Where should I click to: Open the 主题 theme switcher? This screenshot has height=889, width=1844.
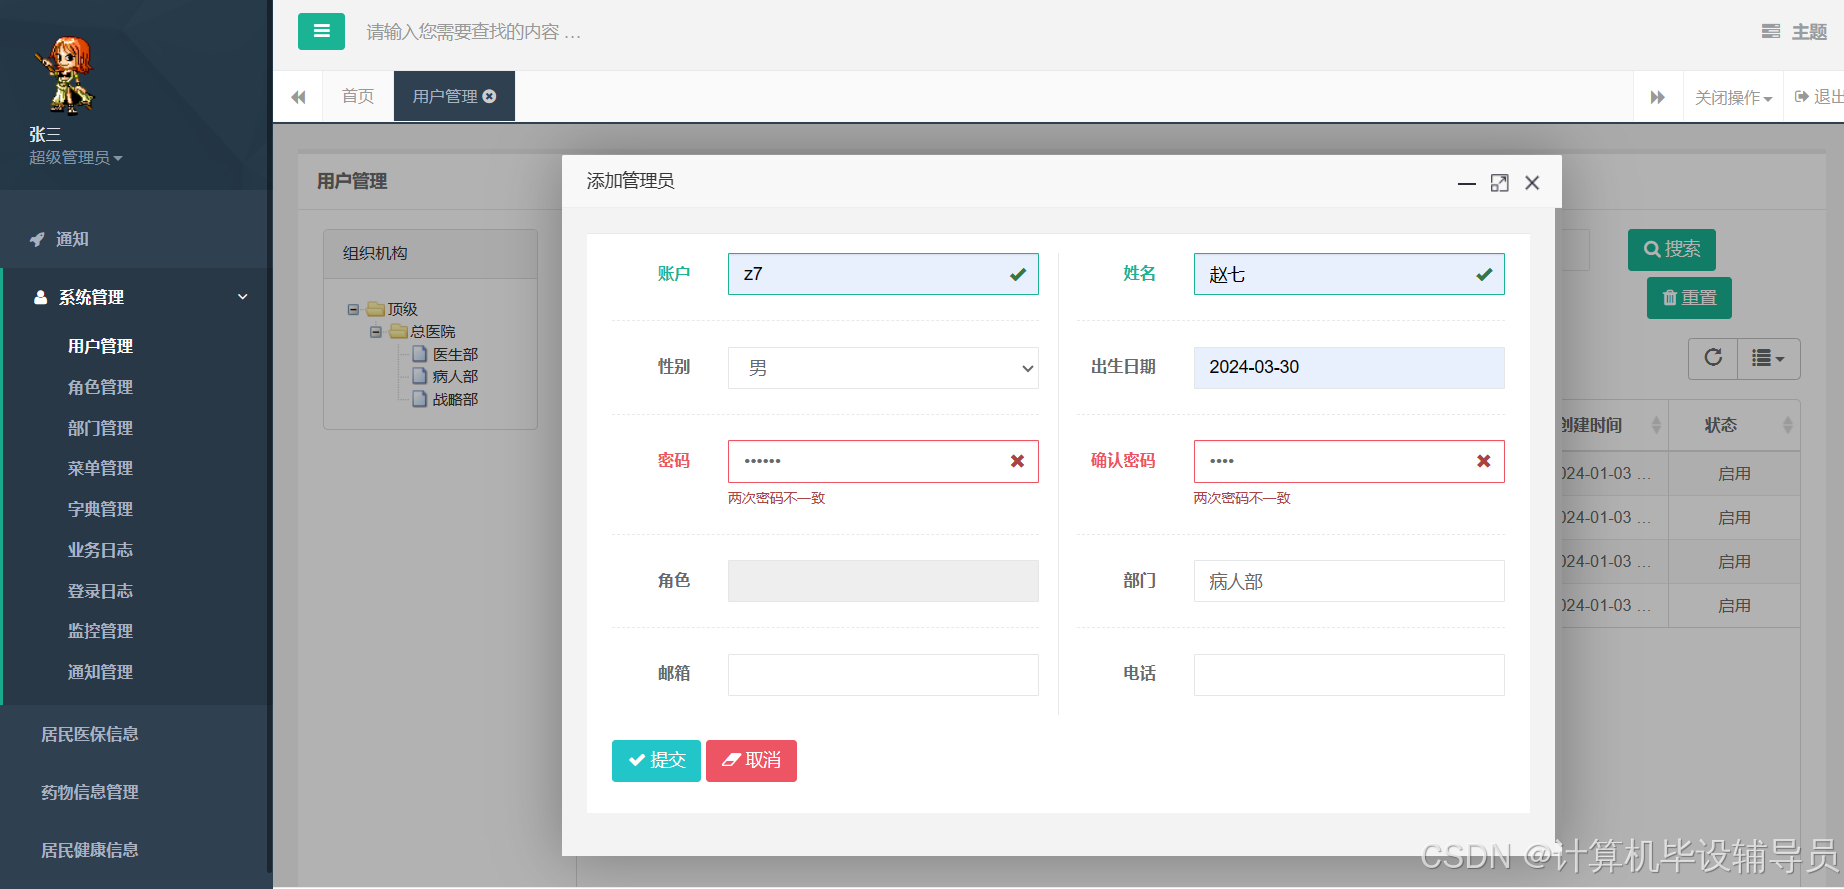tap(1794, 32)
